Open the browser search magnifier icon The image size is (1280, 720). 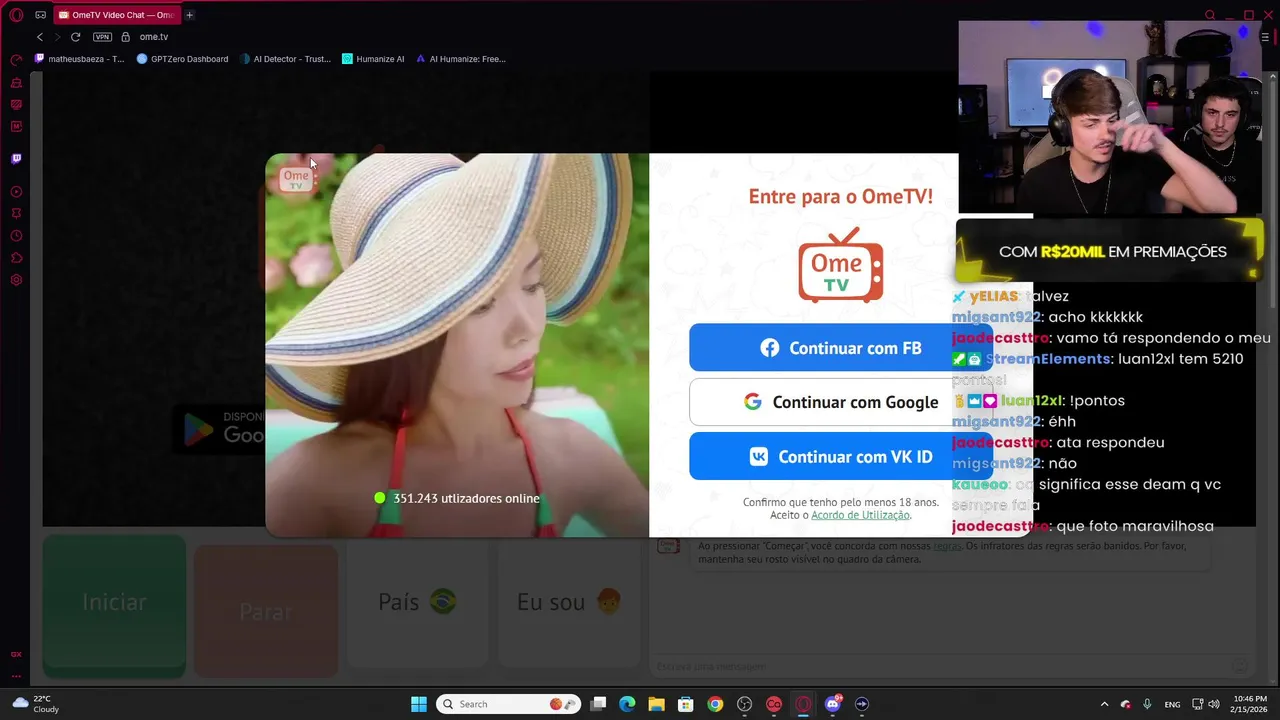pyautogui.click(x=1209, y=15)
